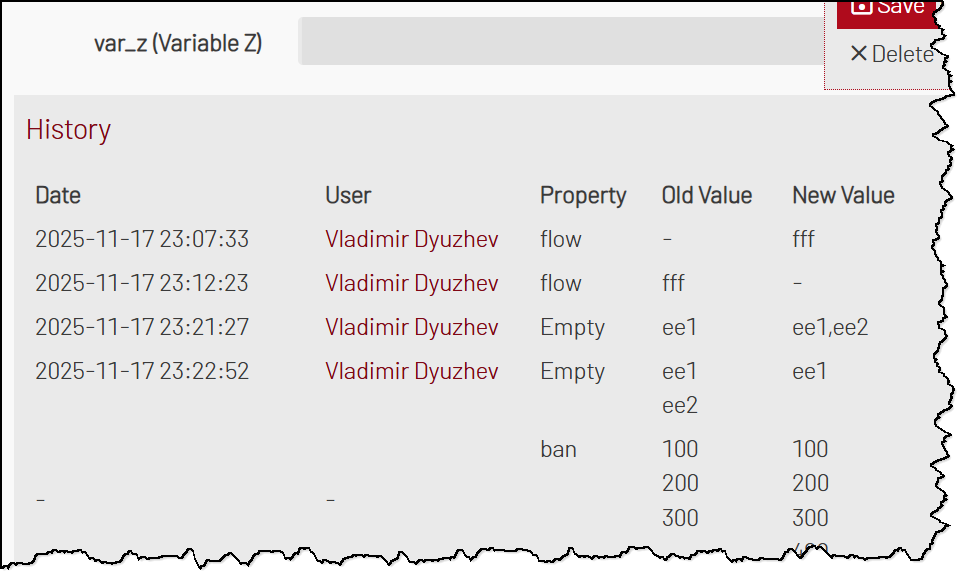This screenshot has width=967, height=581.
Task: Select Vladimir Dyuzhev link in 23:22:52 row
Action: pos(411,371)
